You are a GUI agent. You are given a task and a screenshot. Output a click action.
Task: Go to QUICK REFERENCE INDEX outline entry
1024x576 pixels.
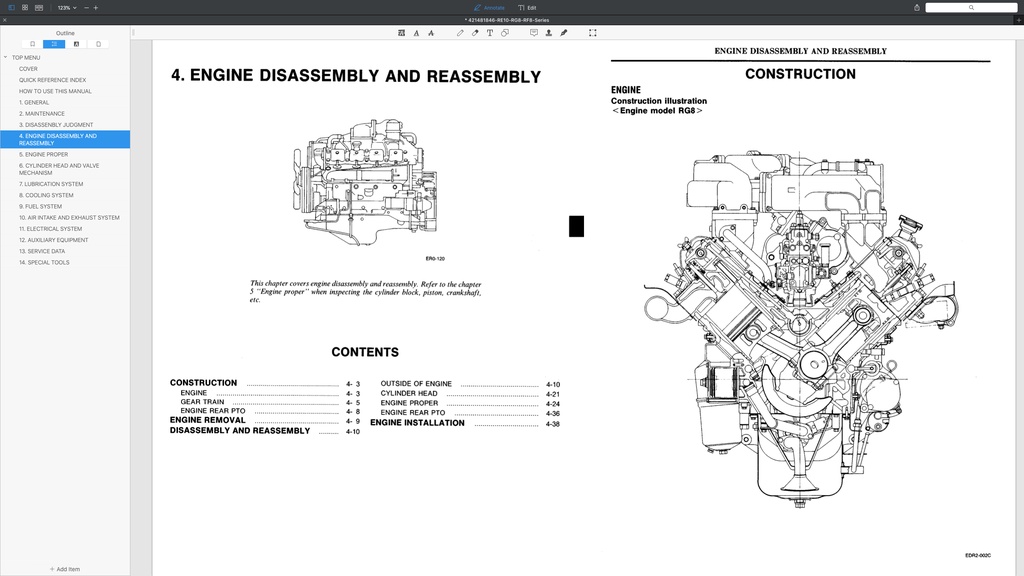click(x=52, y=80)
